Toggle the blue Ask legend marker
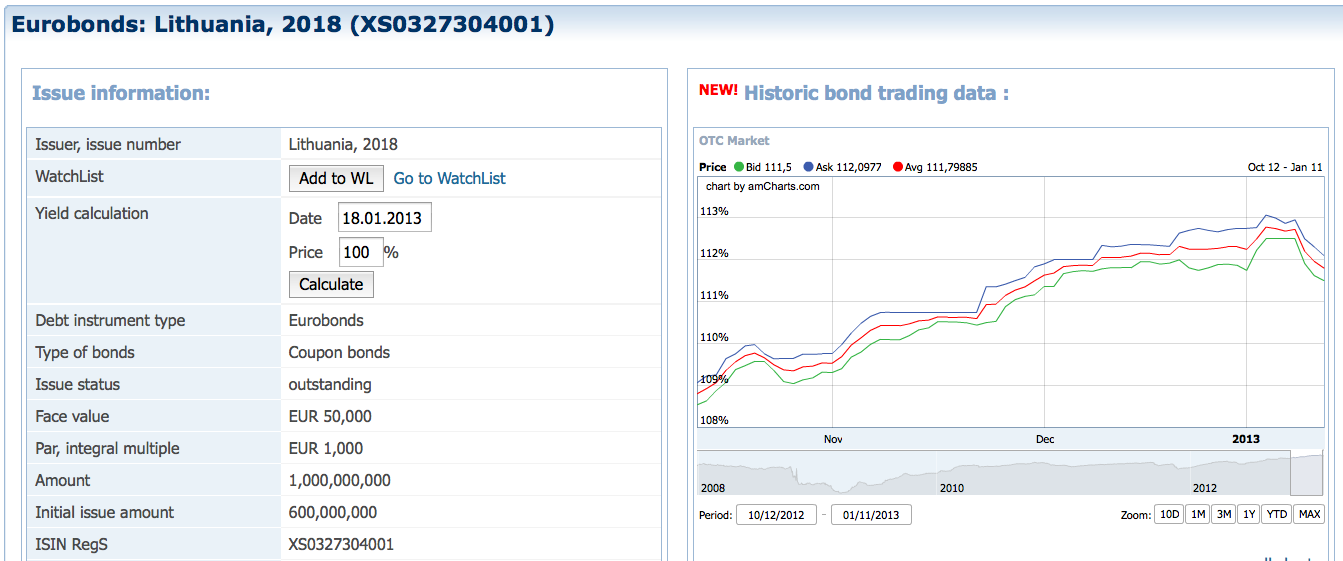 click(808, 167)
